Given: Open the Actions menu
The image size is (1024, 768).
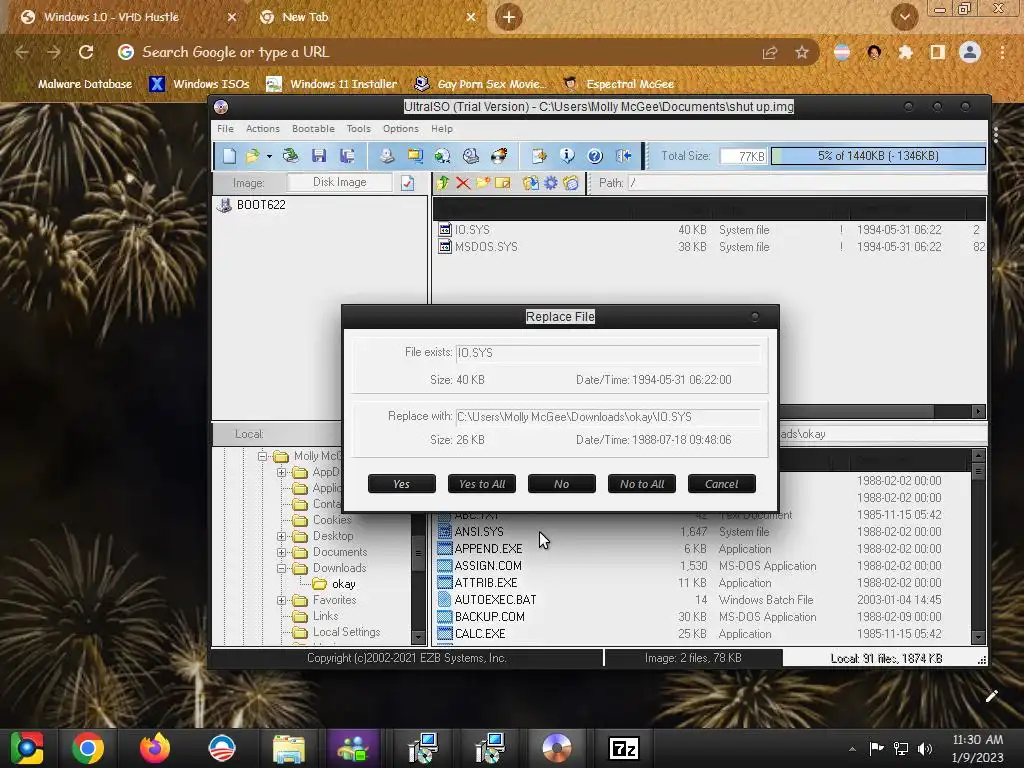Looking at the screenshot, I should coord(263,129).
